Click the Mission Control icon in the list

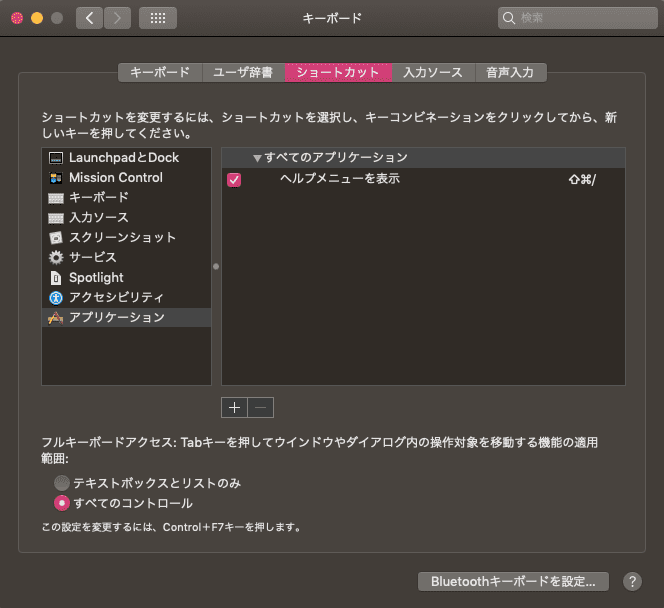(x=56, y=178)
